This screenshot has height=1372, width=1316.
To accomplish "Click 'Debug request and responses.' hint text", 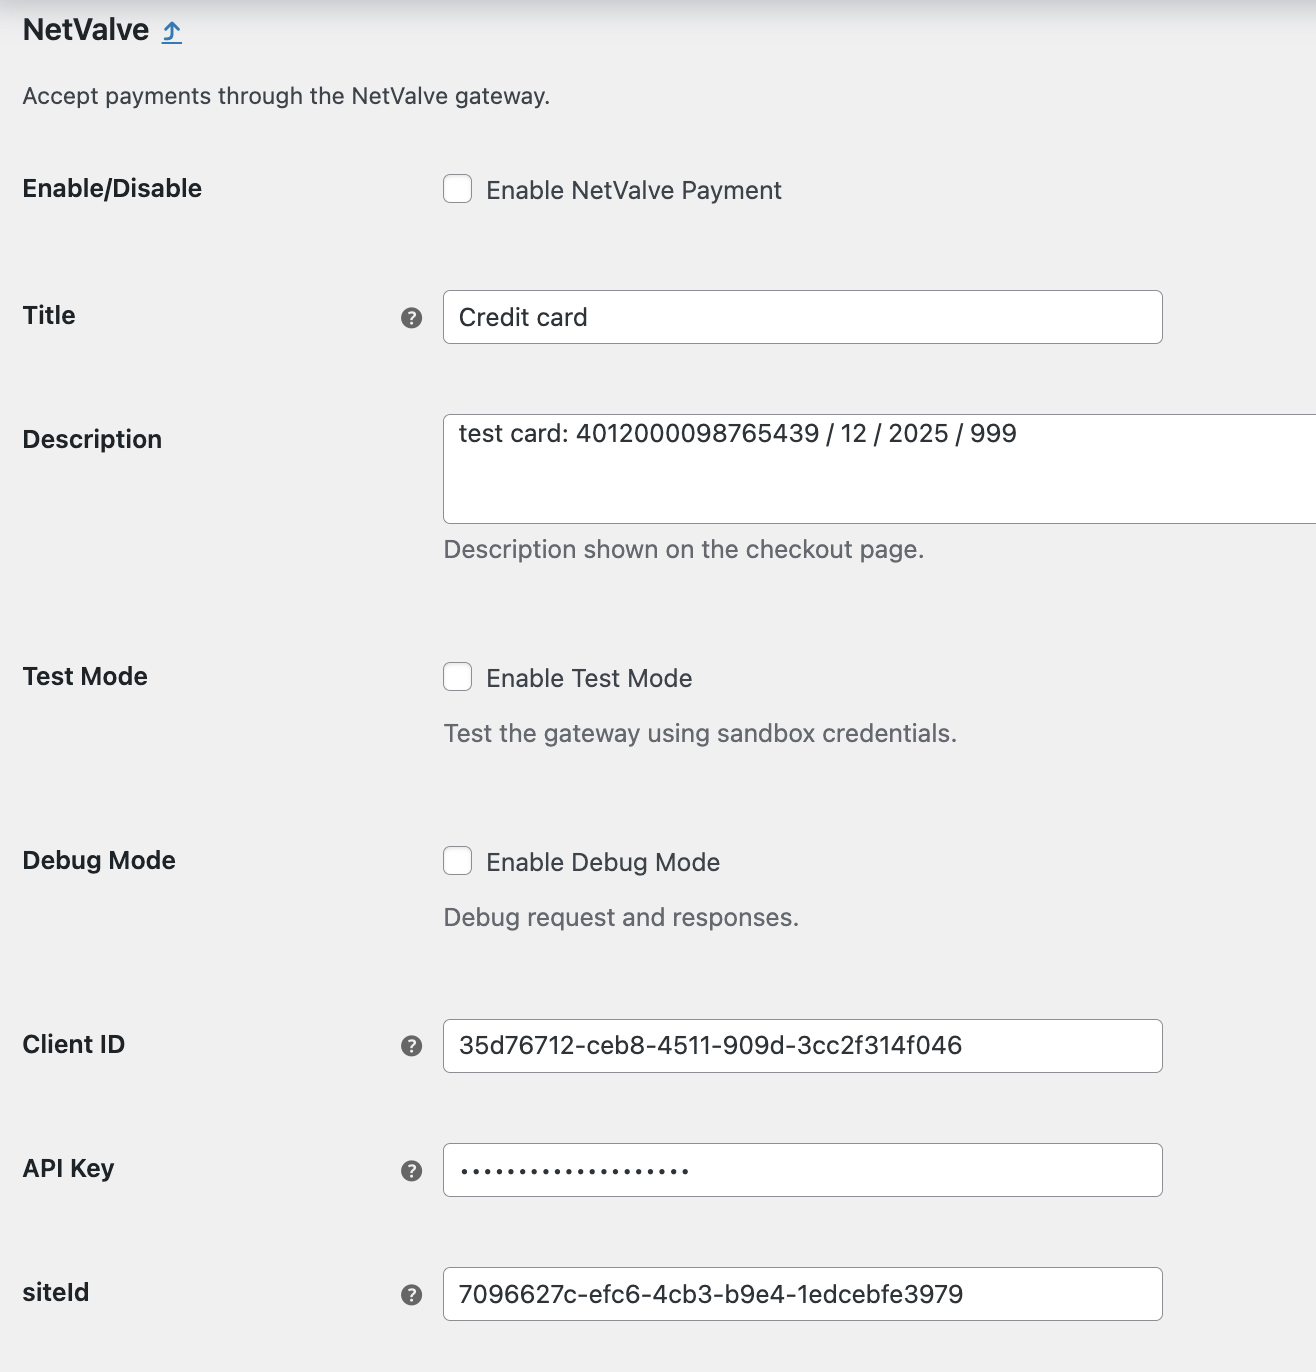I will [x=621, y=918].
